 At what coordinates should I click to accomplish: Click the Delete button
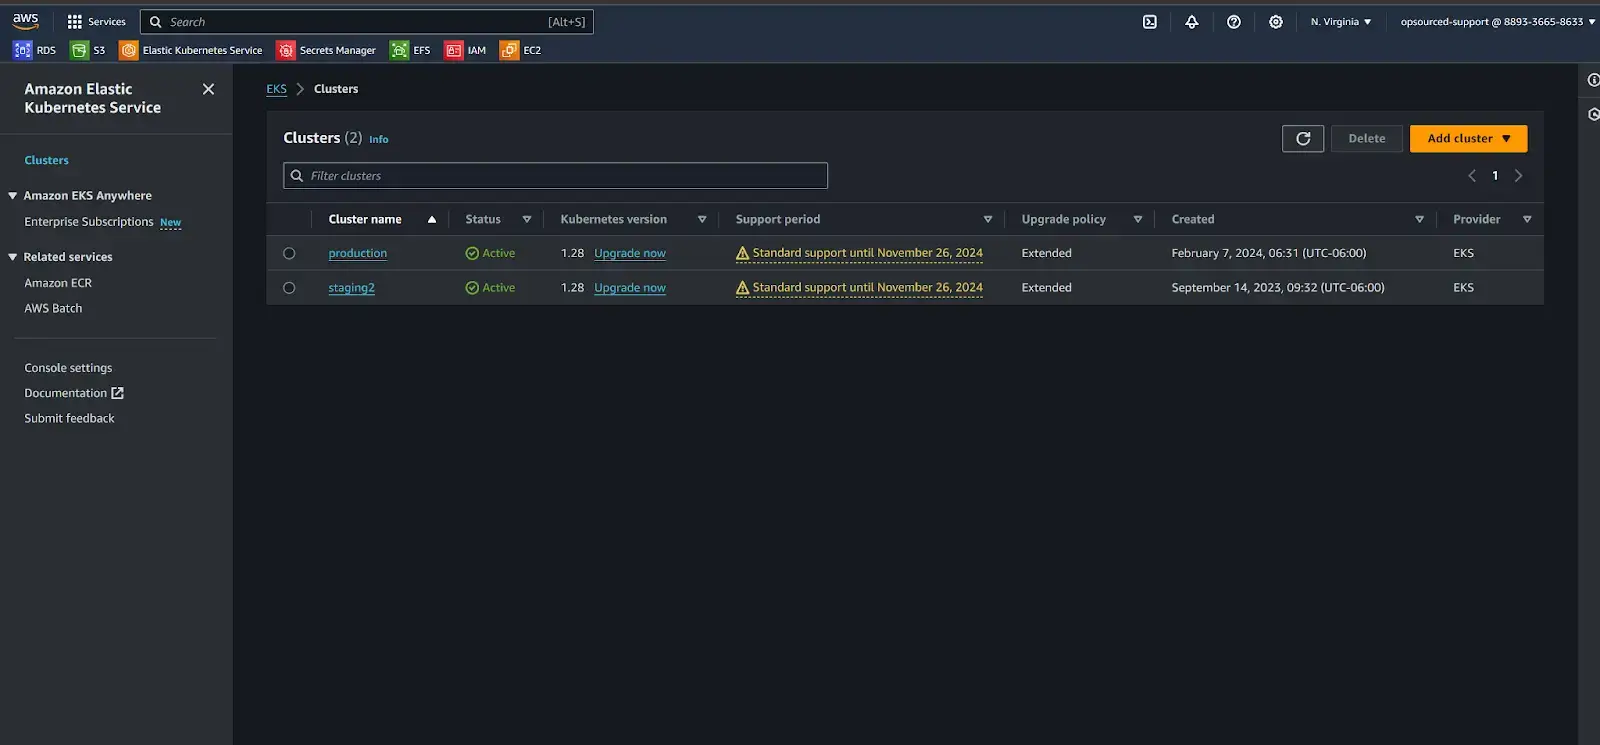coord(1367,139)
